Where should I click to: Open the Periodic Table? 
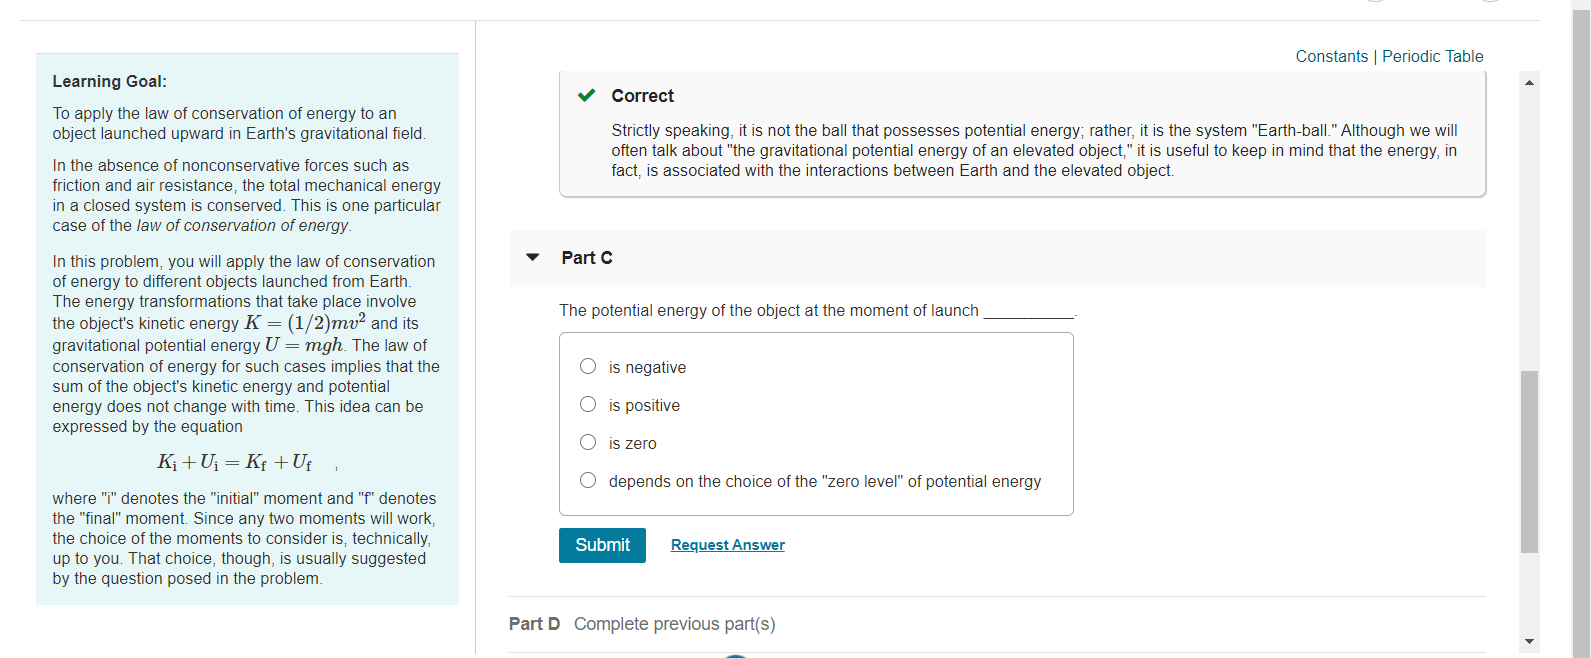[x=1433, y=56]
